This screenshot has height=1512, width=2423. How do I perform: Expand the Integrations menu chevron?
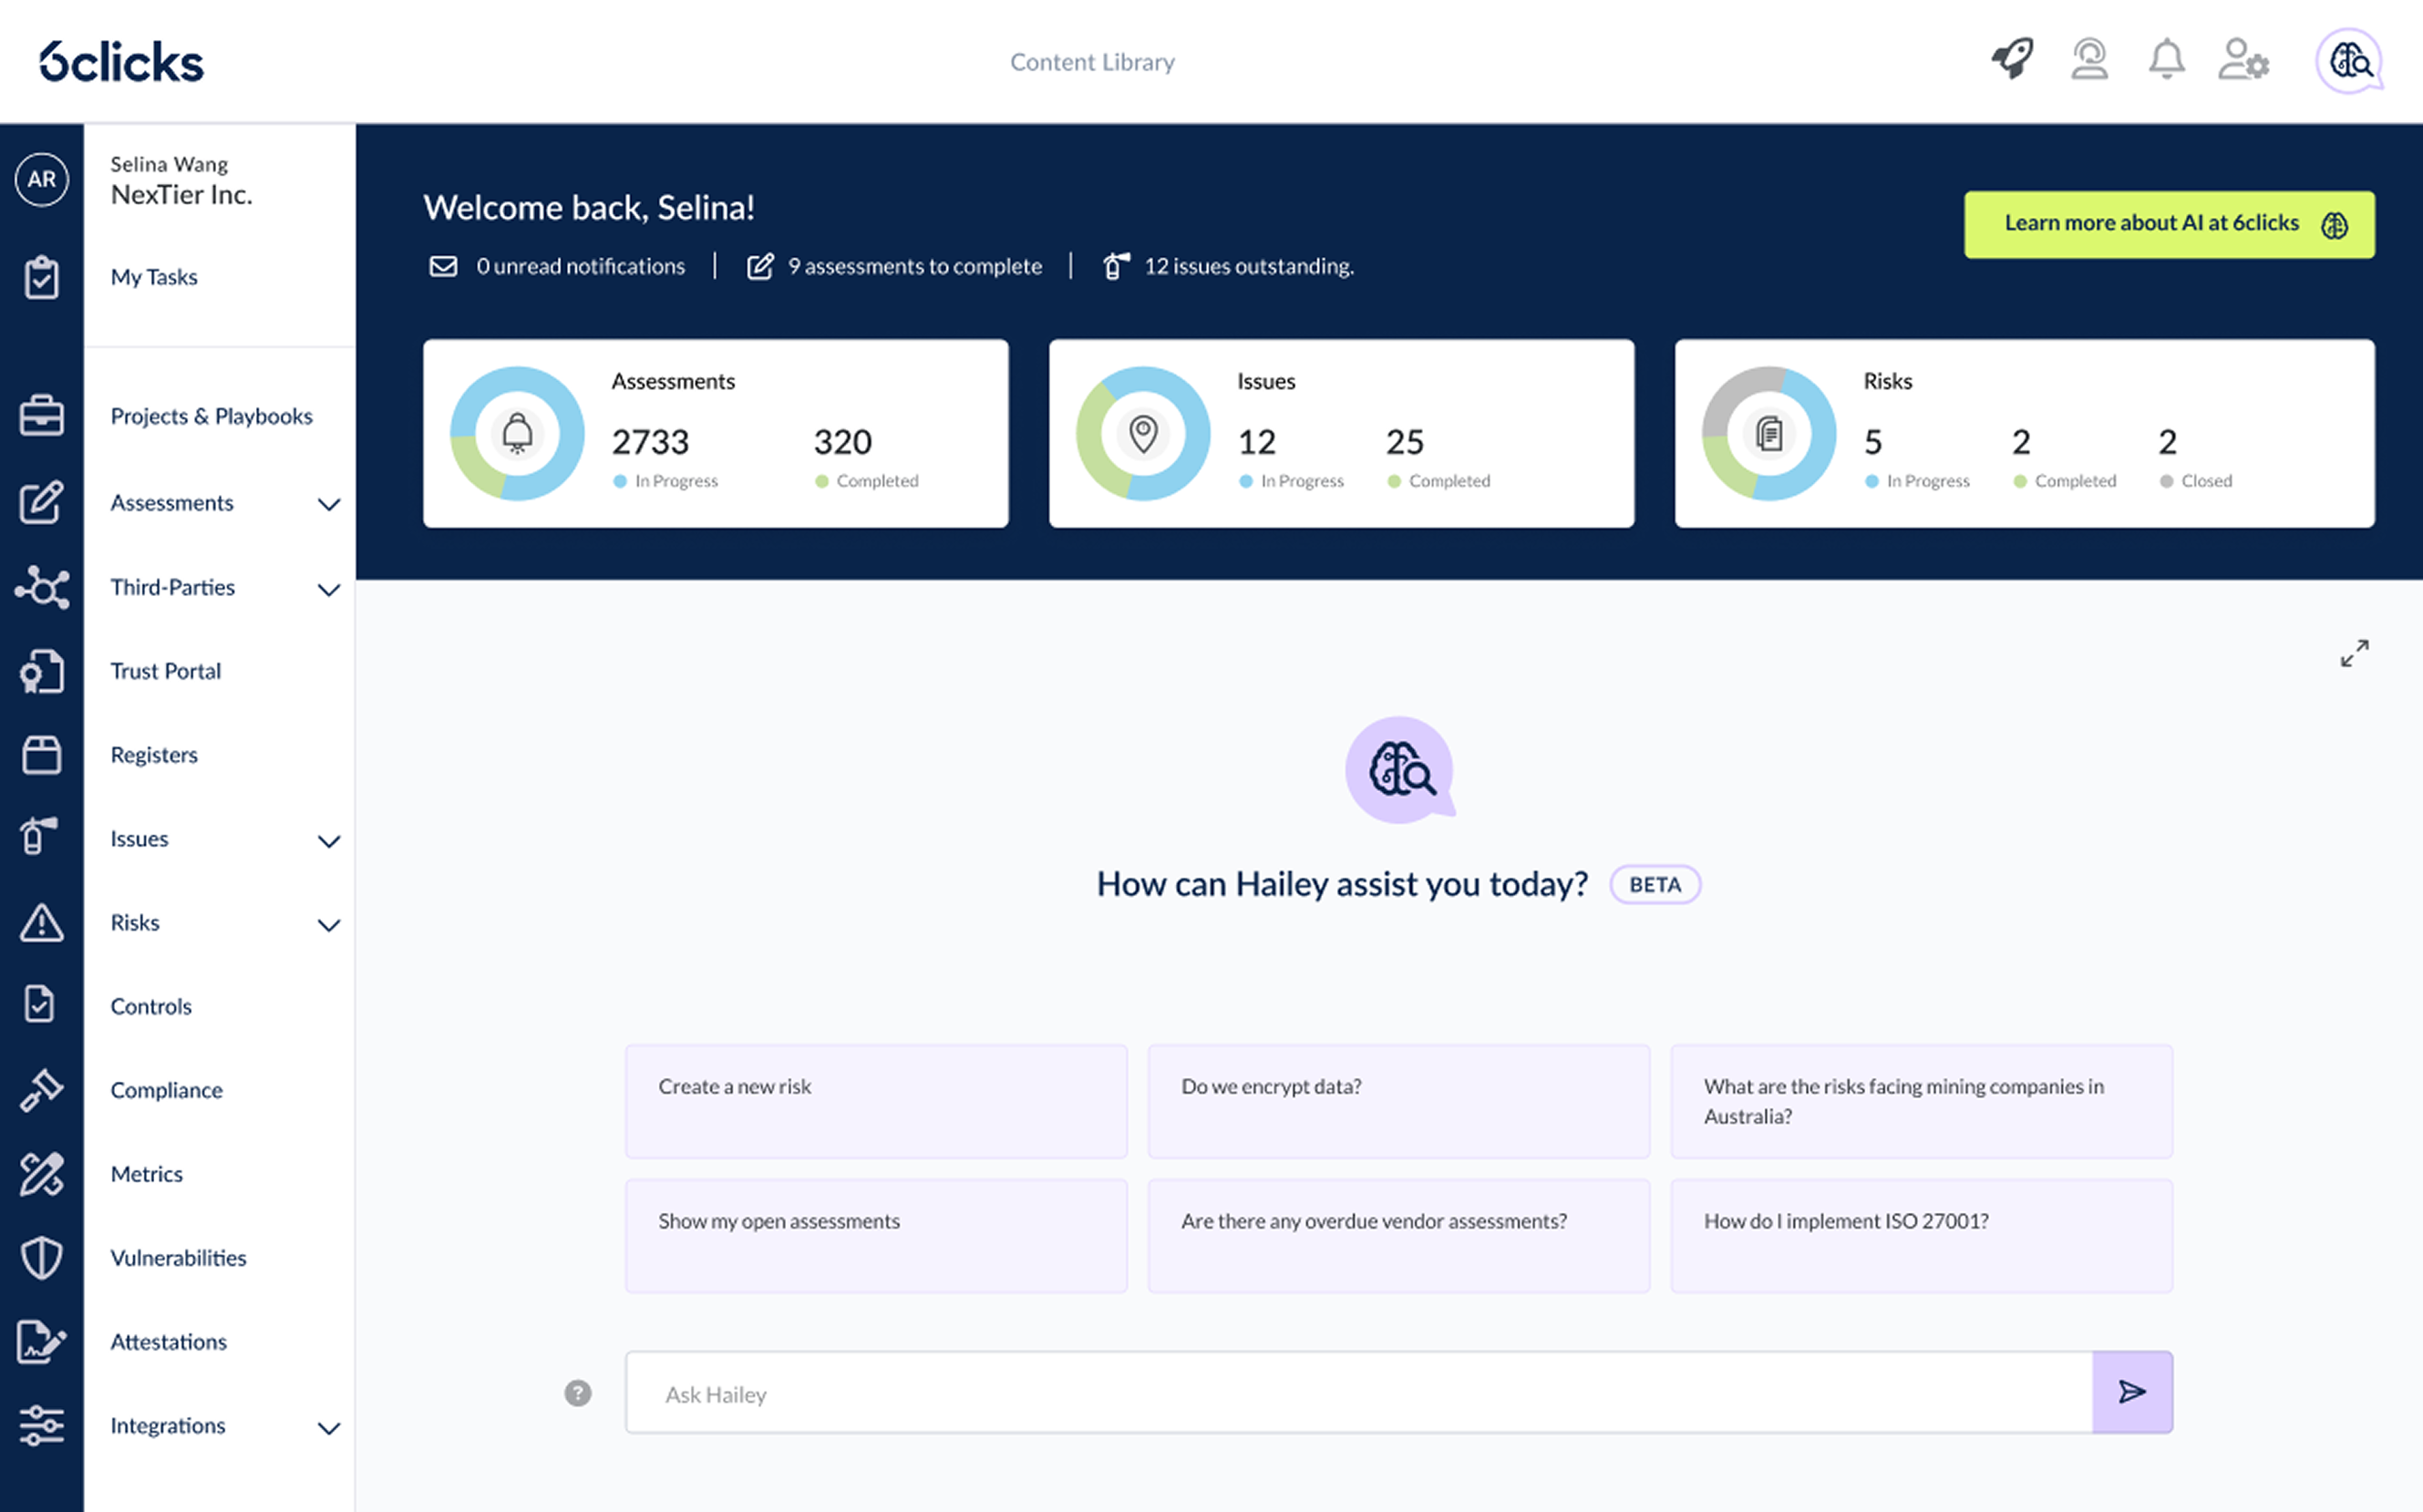coord(329,1428)
